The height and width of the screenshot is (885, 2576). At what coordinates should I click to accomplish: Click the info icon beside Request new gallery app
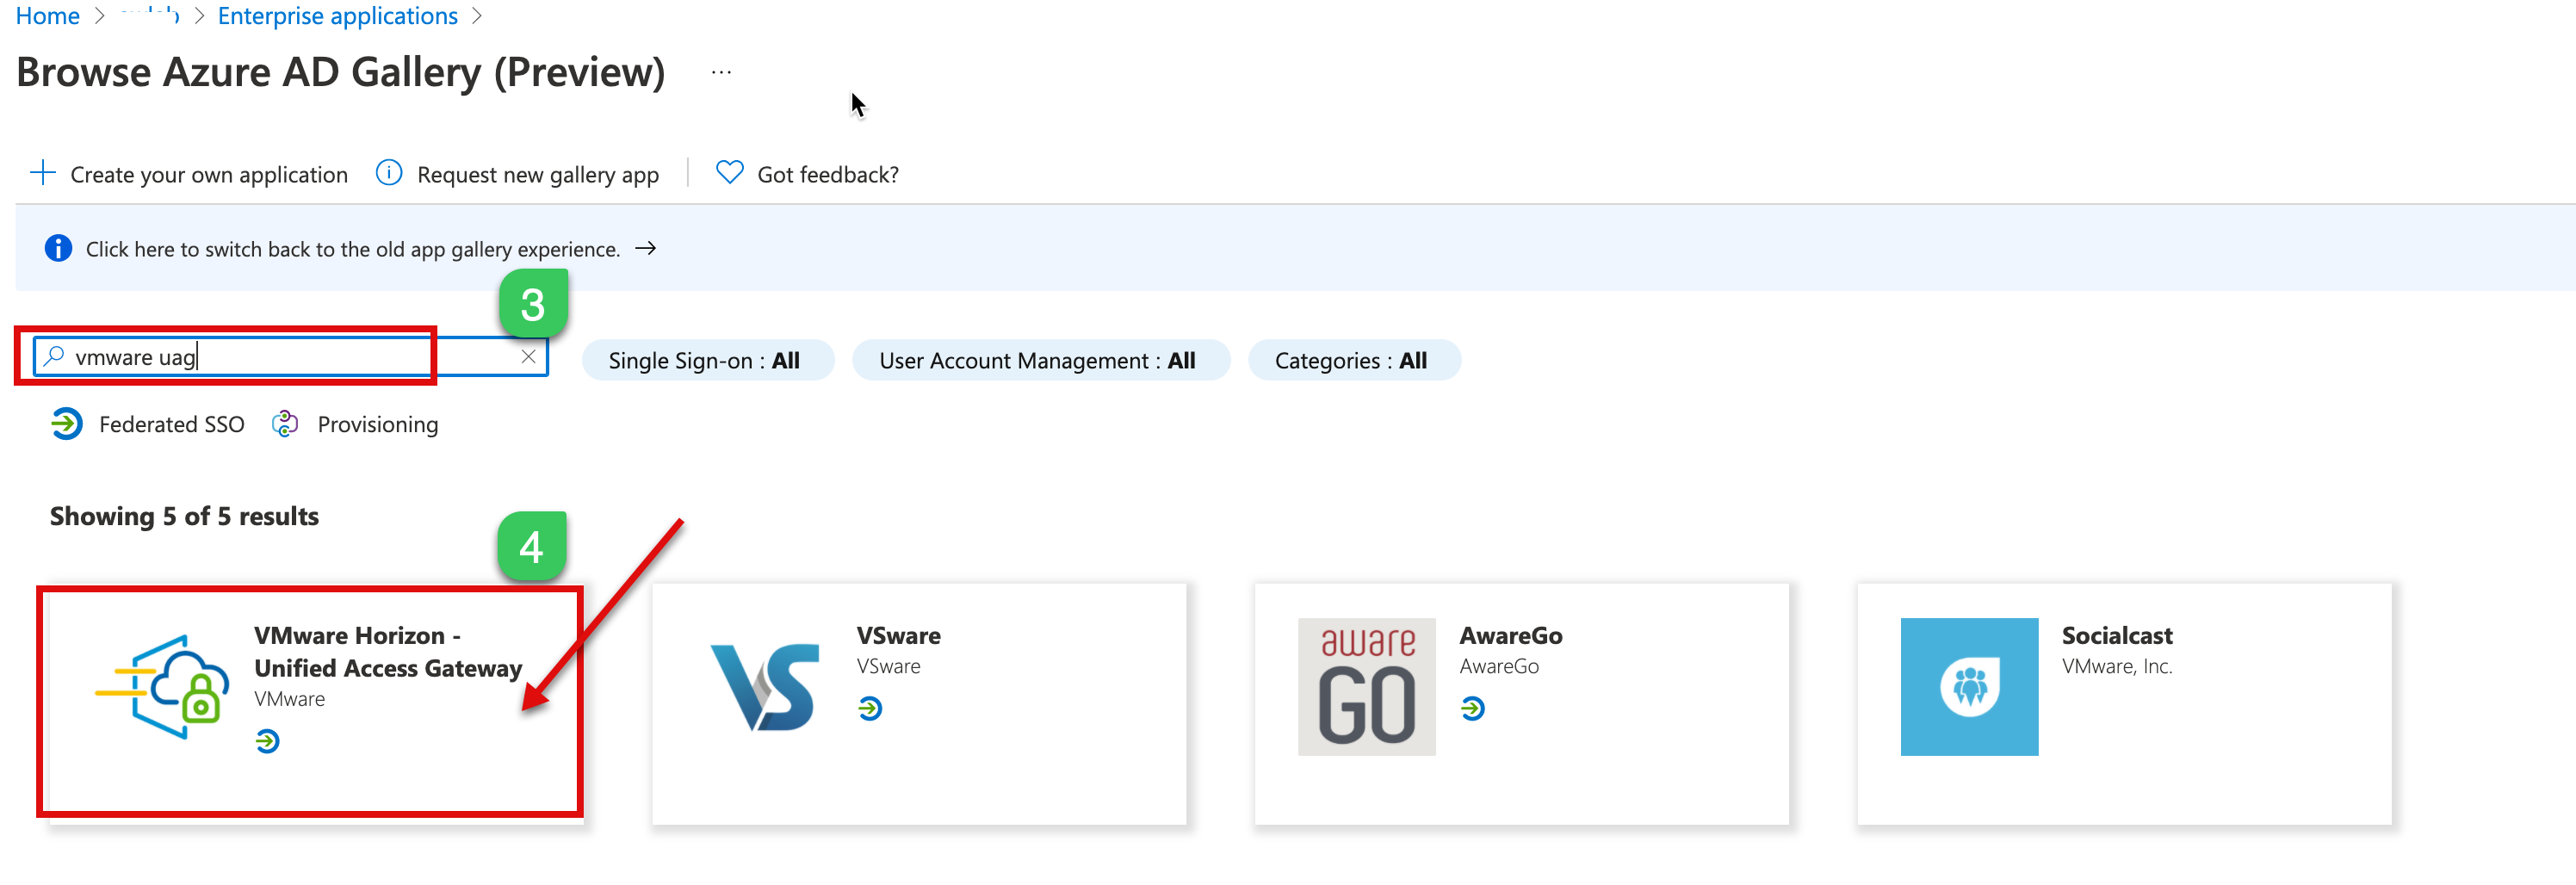coord(389,173)
